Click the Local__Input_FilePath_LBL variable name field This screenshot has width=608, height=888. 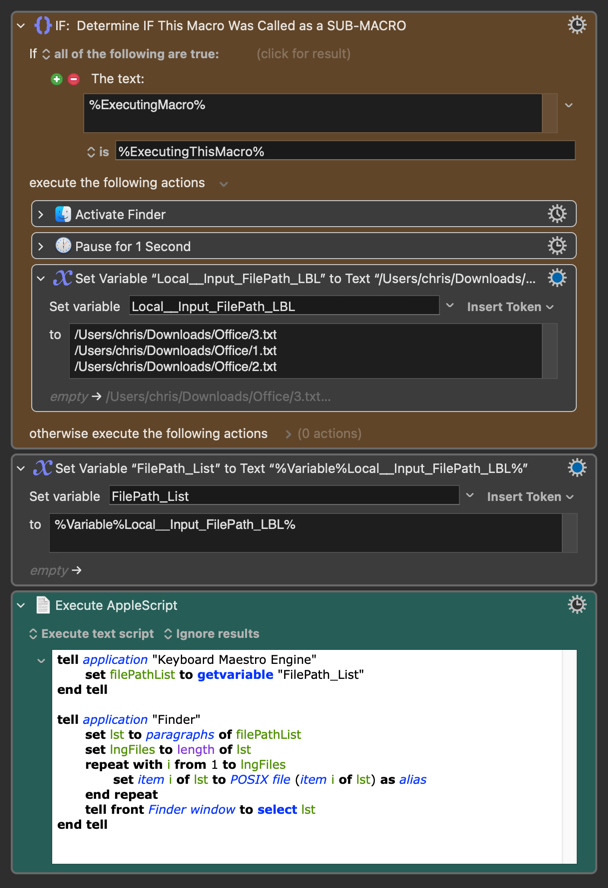(x=284, y=306)
